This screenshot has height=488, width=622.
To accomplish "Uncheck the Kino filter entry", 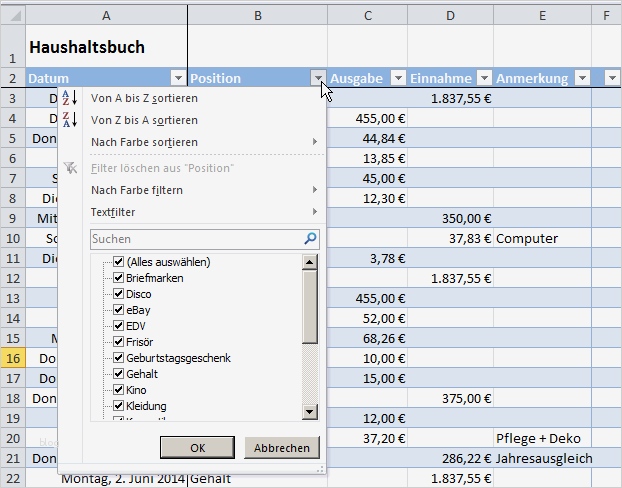I will click(118, 390).
